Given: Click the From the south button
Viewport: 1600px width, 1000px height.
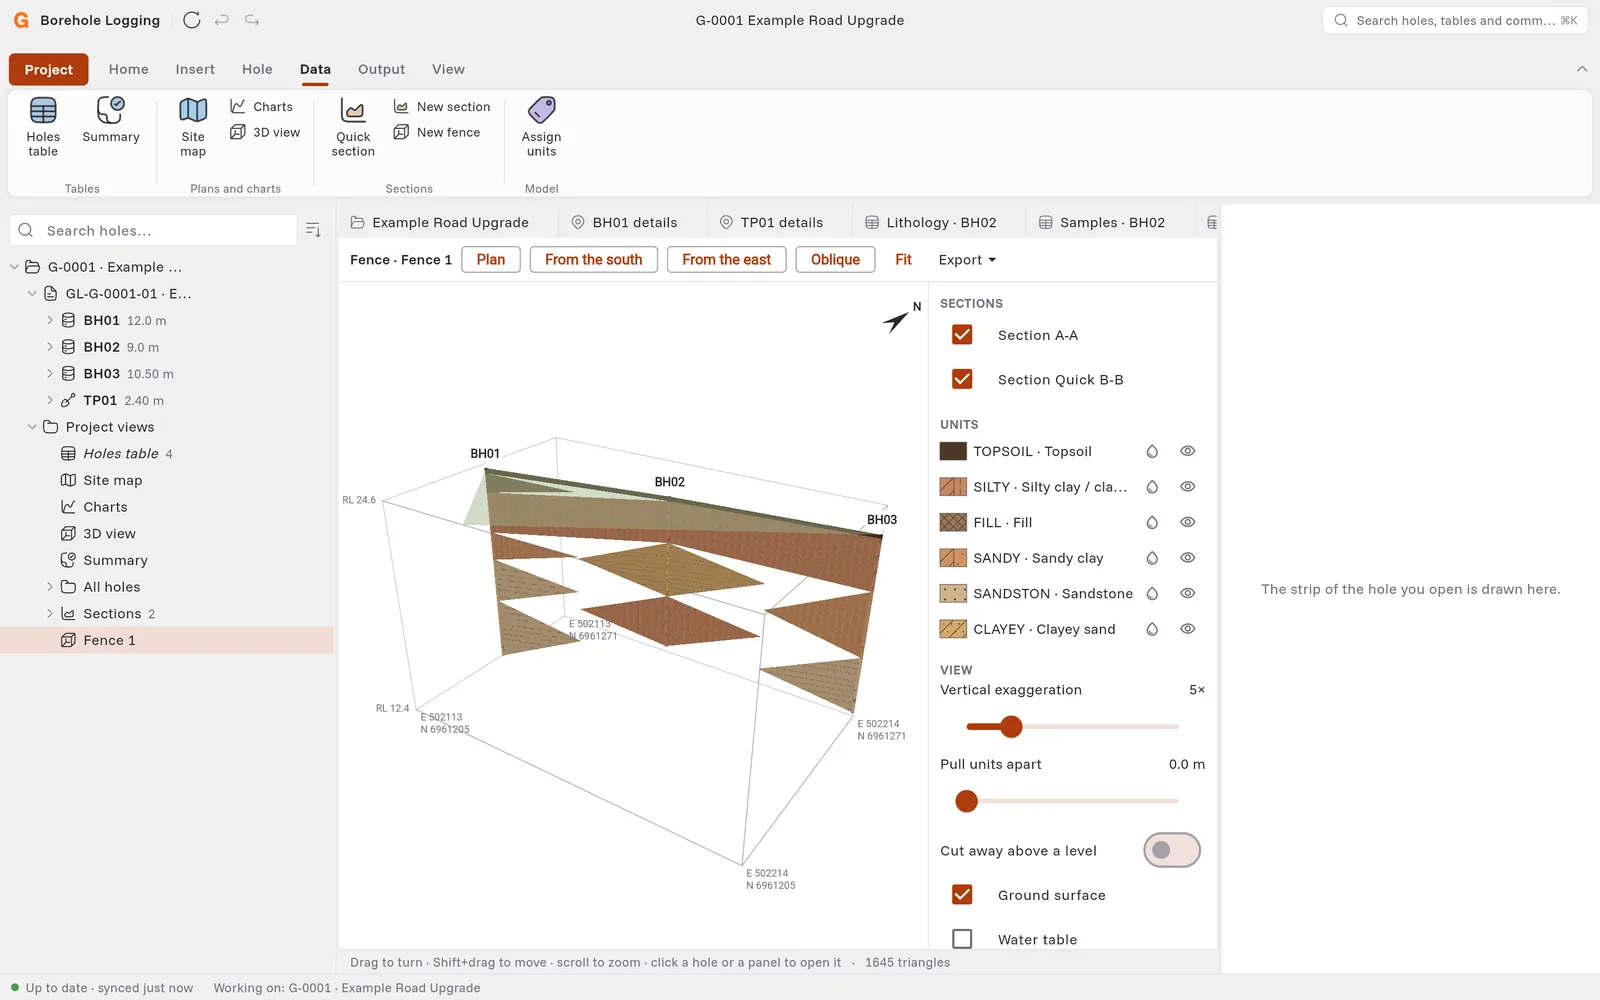Looking at the screenshot, I should (x=594, y=260).
